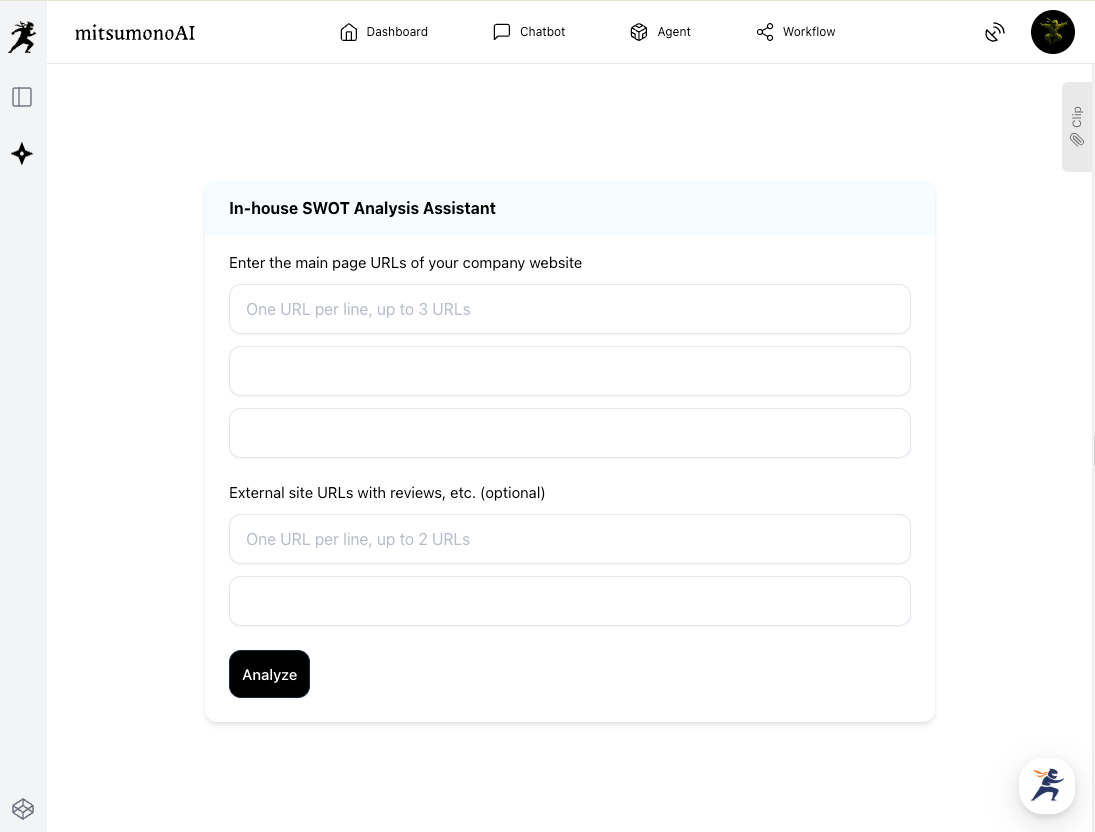
Task: Click the satellite broadcast icon
Action: pyautogui.click(x=994, y=32)
